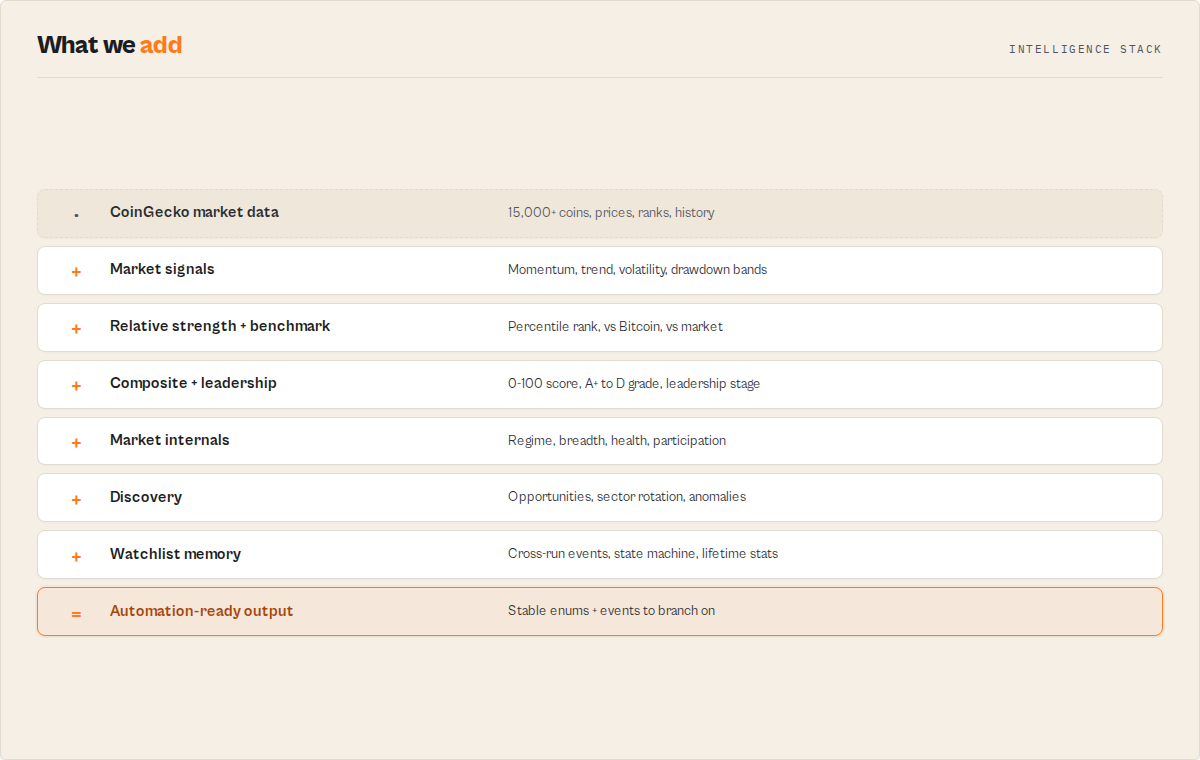Image resolution: width=1200 pixels, height=760 pixels.
Task: Select the Relative strength + benchmark title
Action: tap(220, 326)
